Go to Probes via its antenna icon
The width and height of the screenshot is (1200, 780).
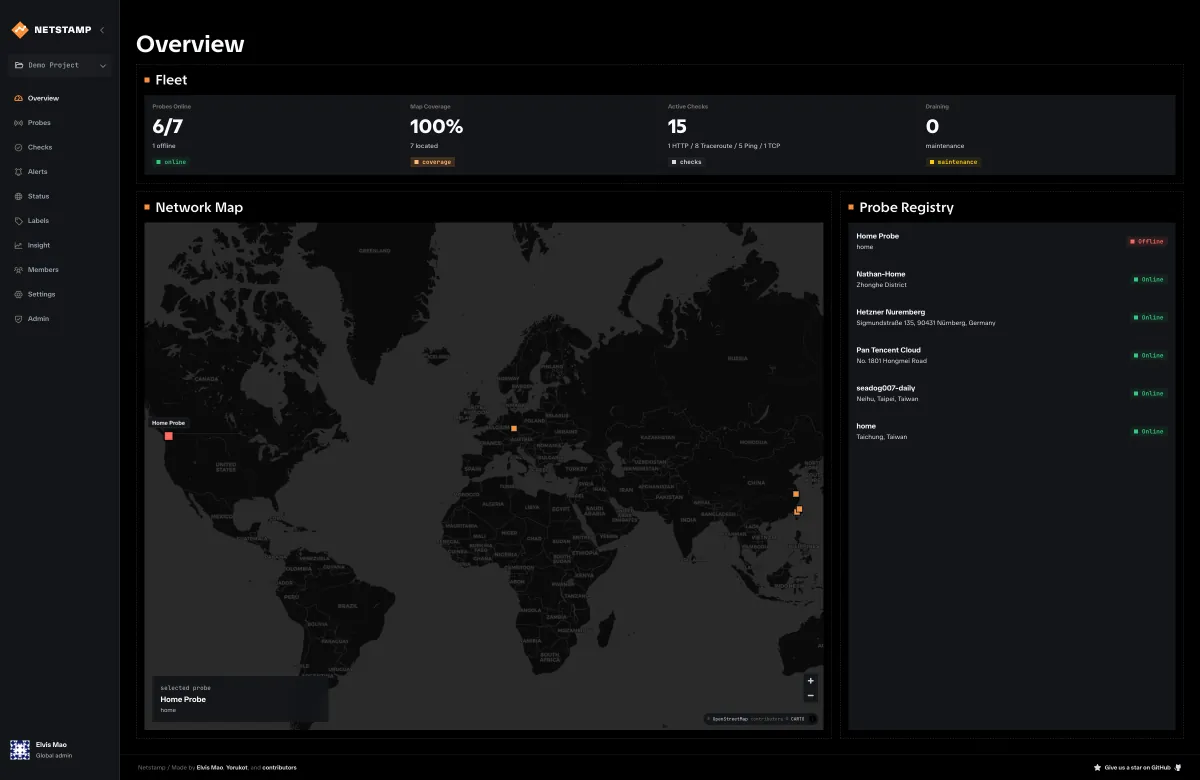[x=18, y=123]
